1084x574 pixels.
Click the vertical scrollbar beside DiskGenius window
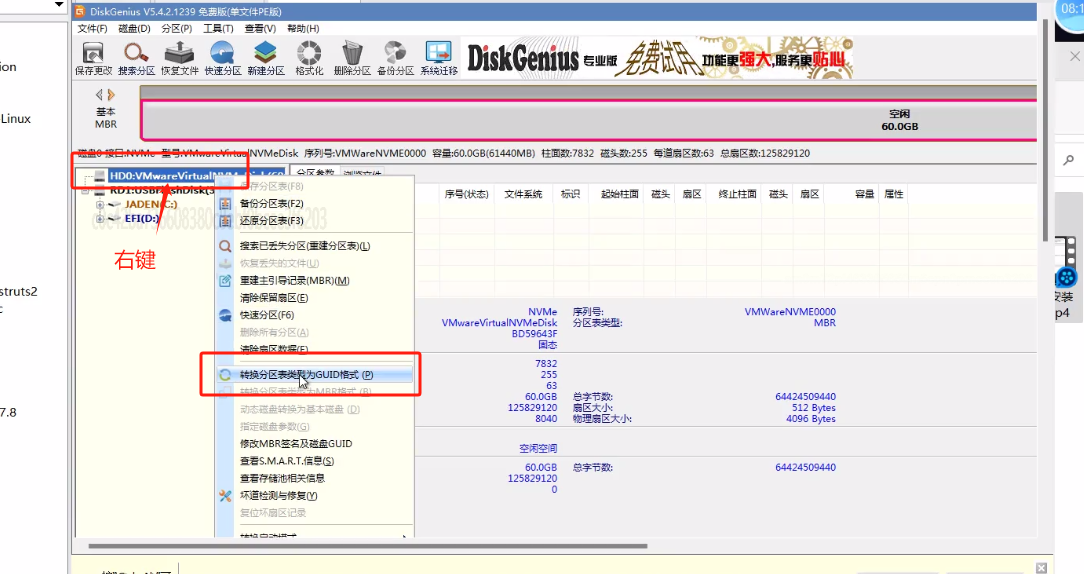(1045, 131)
